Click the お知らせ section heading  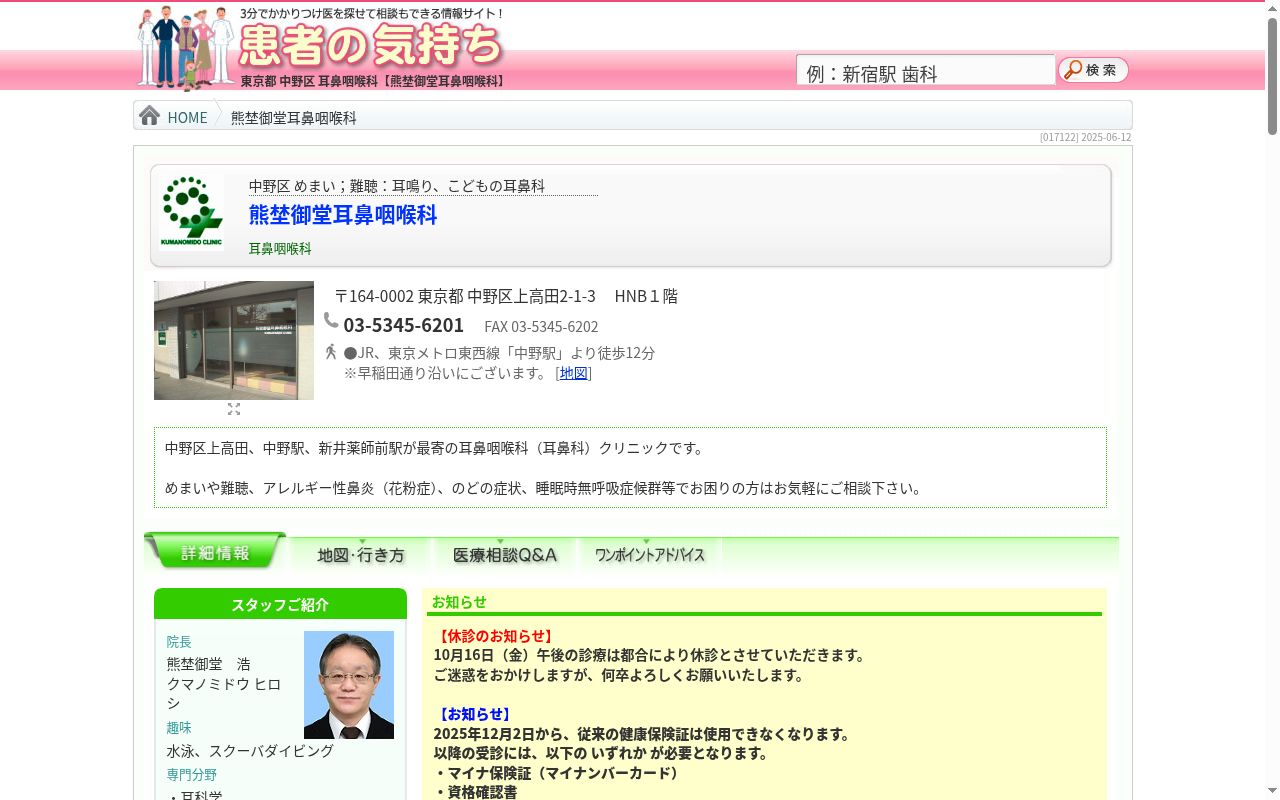click(459, 601)
